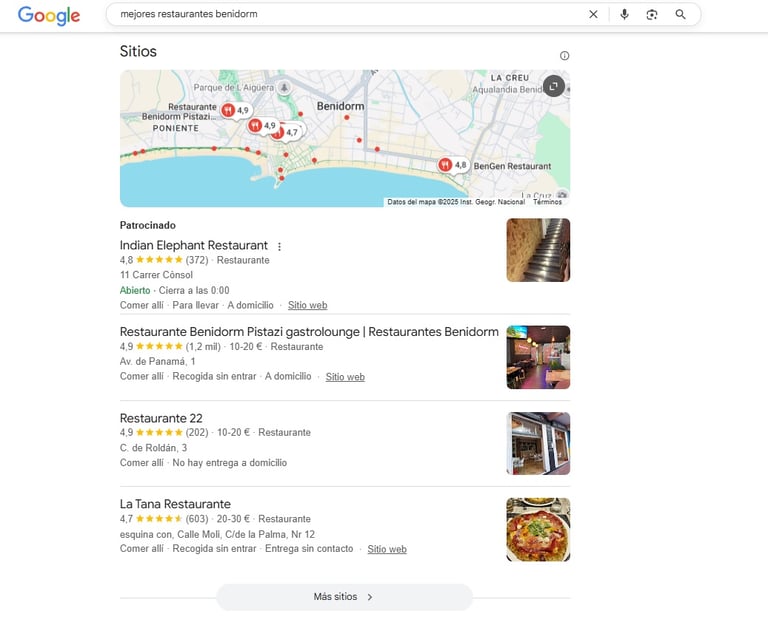Open Pistazi gastrolounge interior photo thumbnail
The width and height of the screenshot is (768, 626).
coord(538,357)
